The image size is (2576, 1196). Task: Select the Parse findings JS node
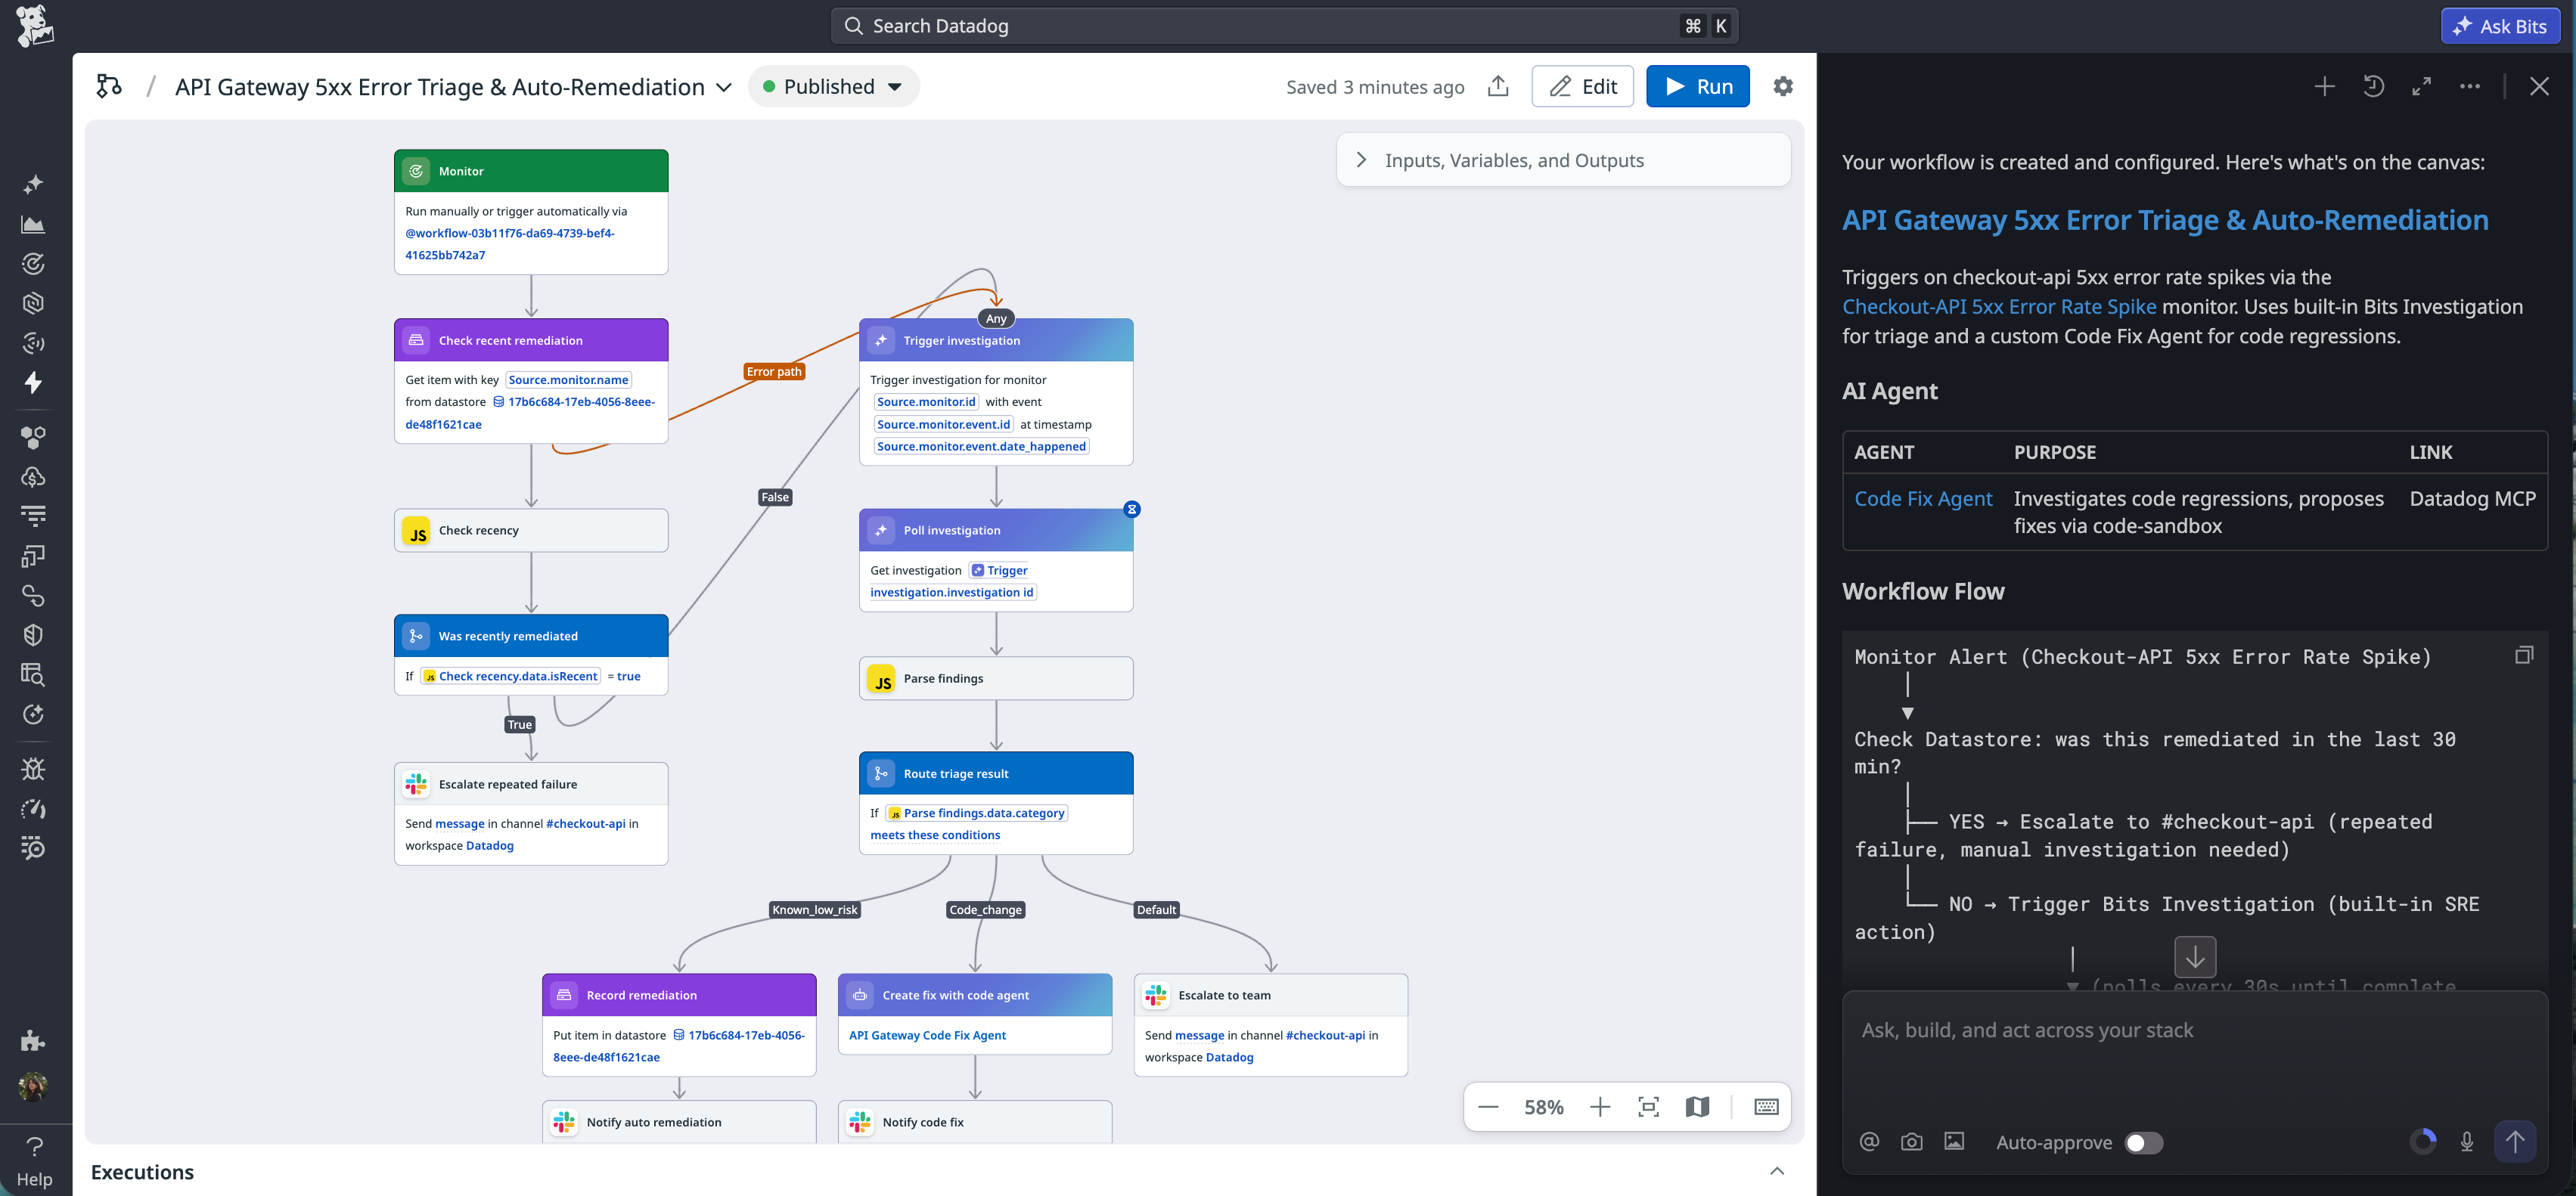[x=996, y=678]
